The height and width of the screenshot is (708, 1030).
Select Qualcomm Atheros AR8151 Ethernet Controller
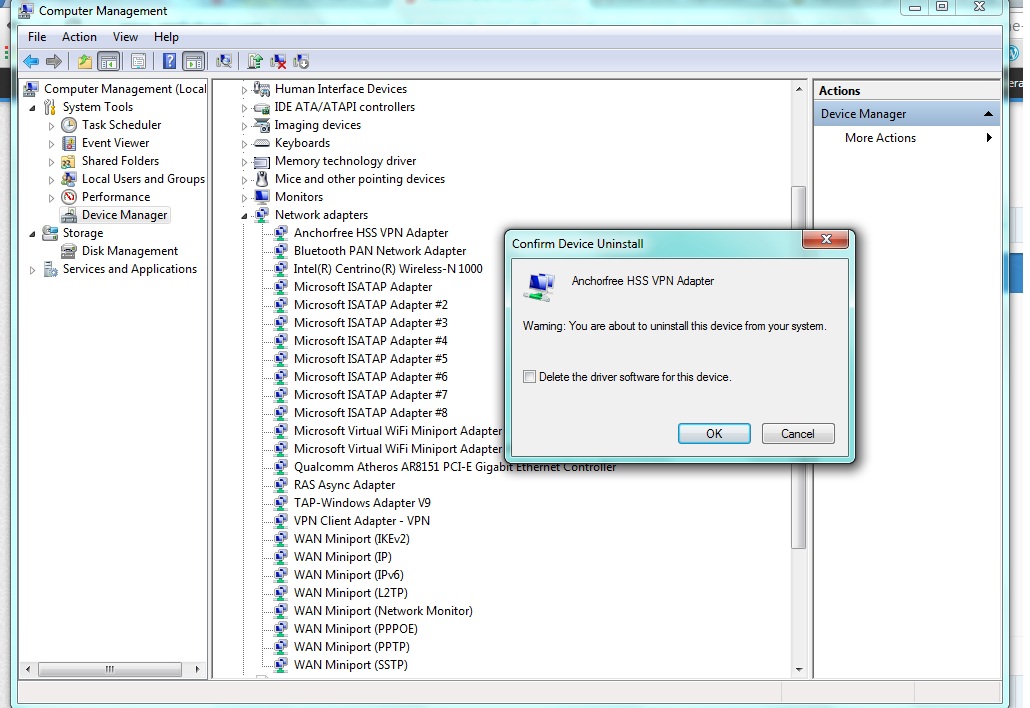tap(455, 467)
